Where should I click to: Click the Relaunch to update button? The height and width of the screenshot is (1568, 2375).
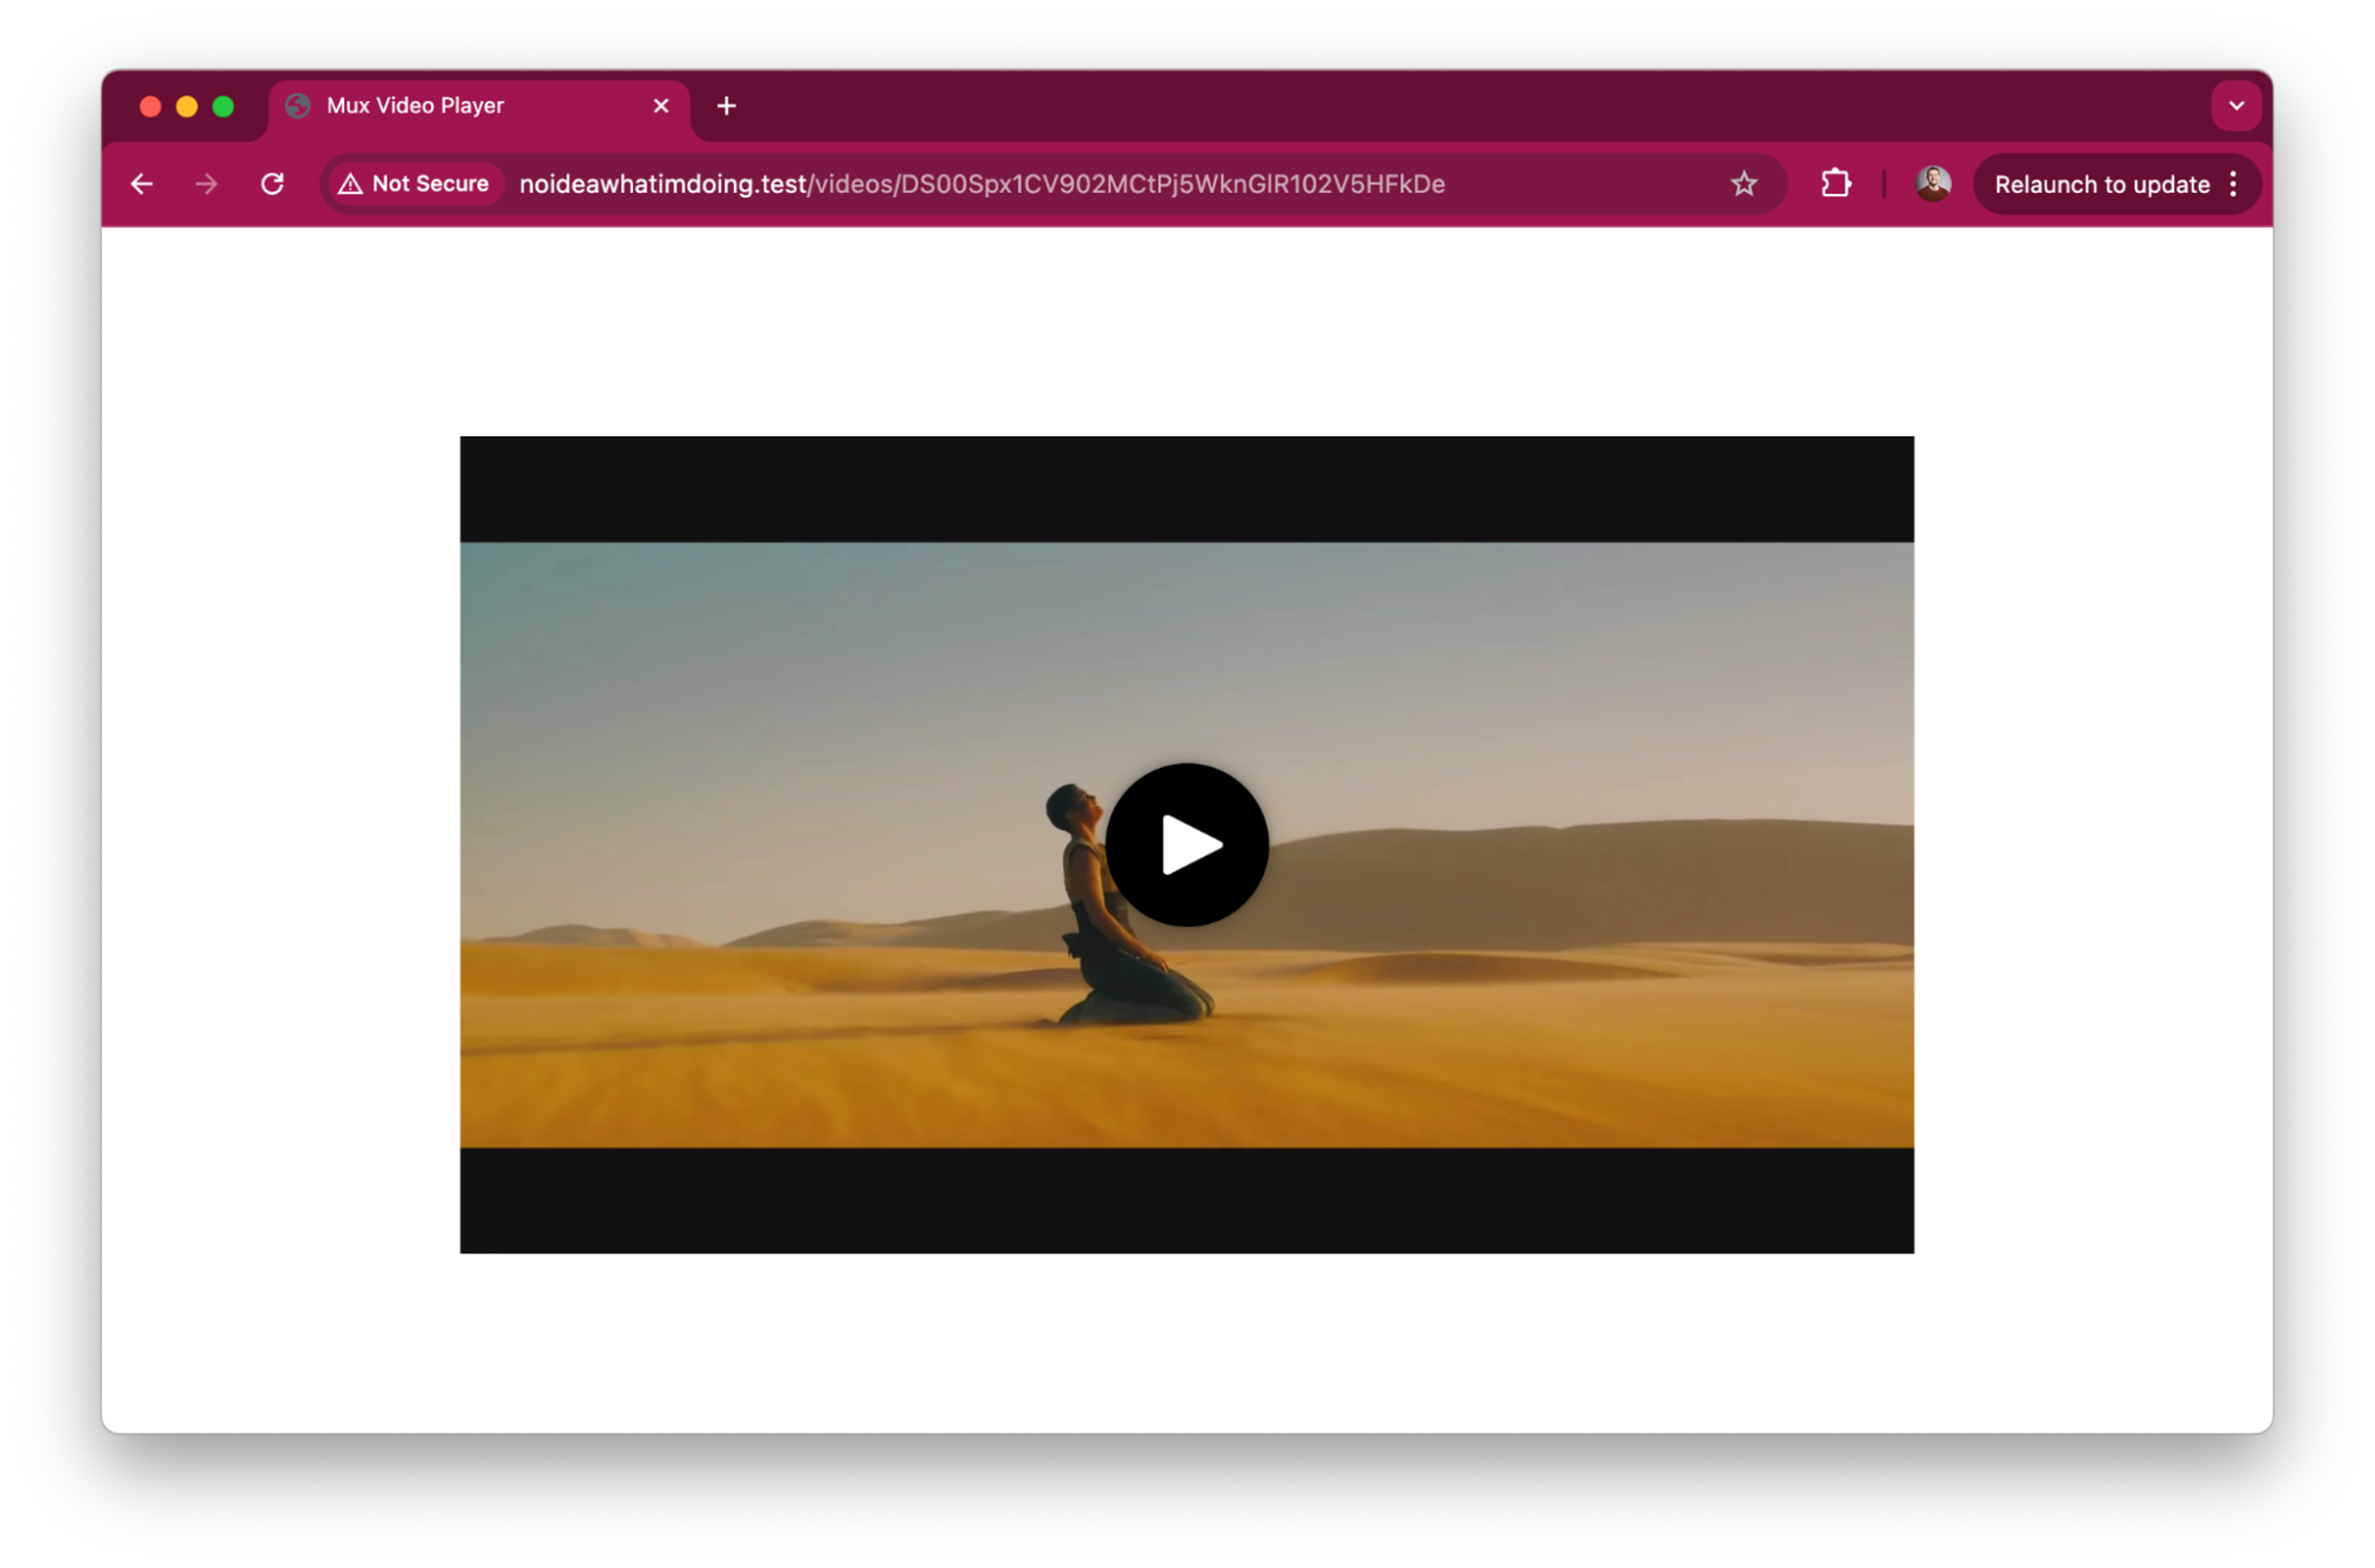tap(2102, 184)
